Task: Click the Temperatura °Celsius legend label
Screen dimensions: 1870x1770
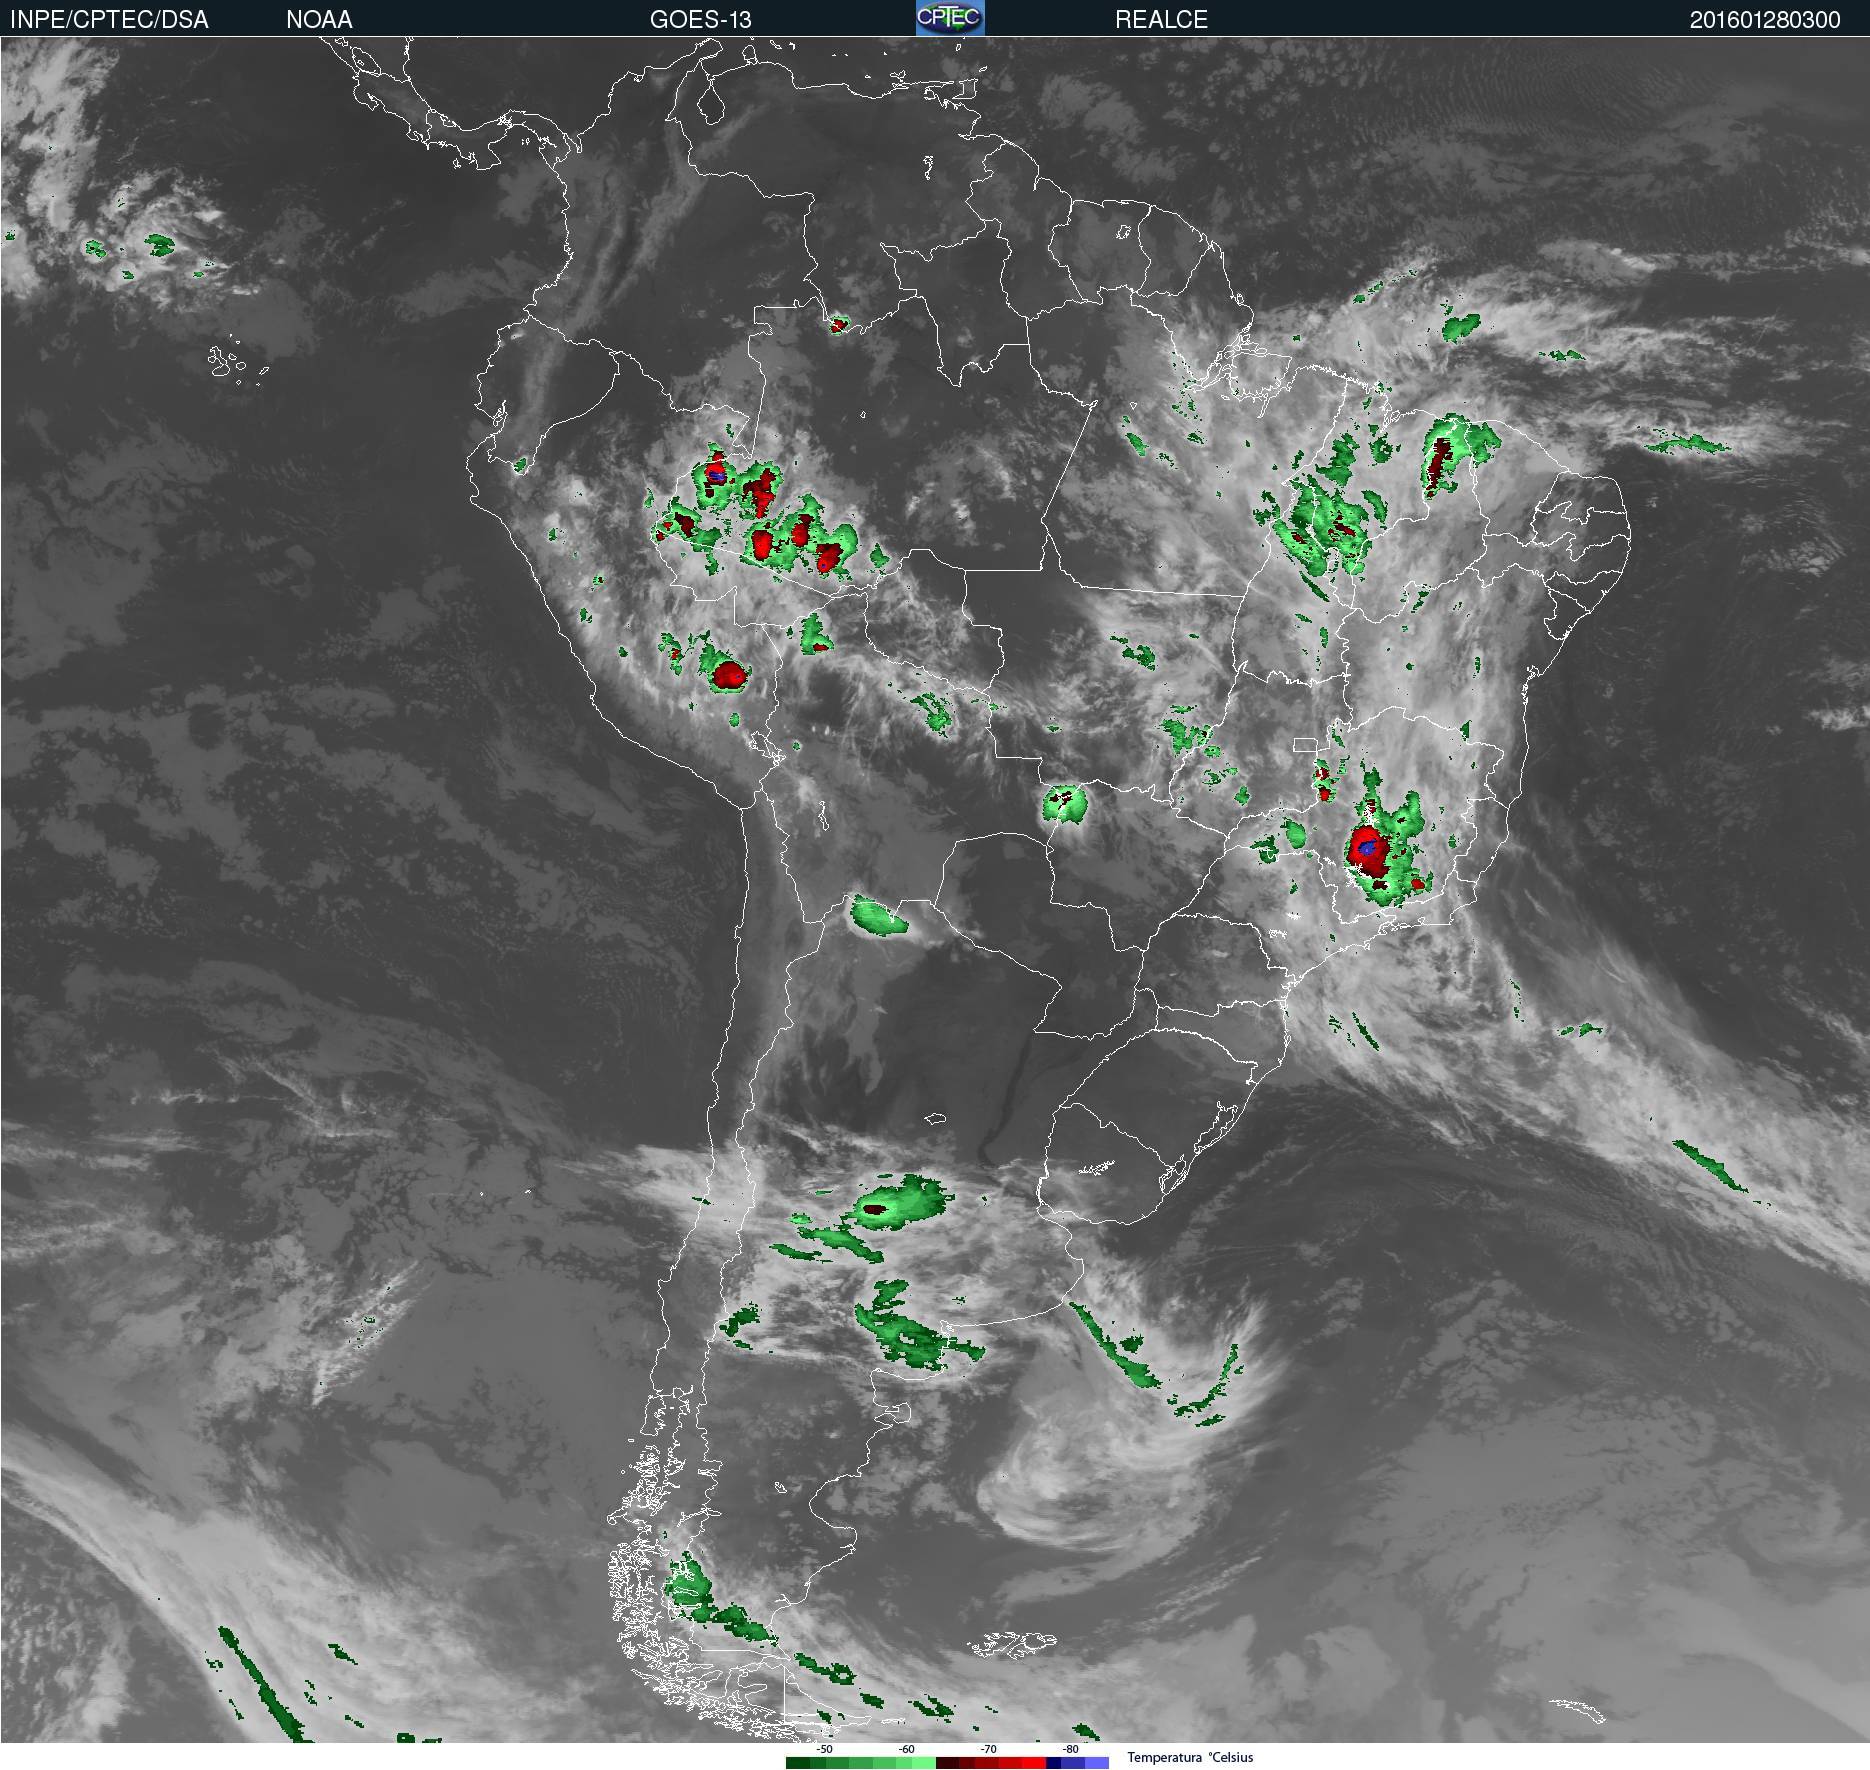Action: pyautogui.click(x=1190, y=1757)
